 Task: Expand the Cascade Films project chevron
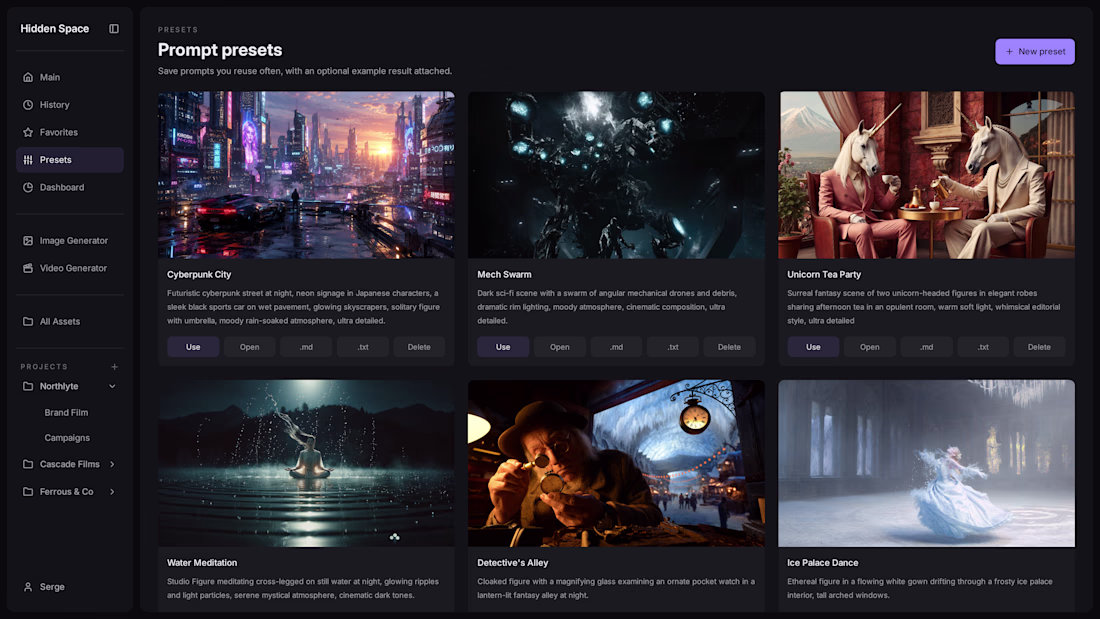point(112,464)
